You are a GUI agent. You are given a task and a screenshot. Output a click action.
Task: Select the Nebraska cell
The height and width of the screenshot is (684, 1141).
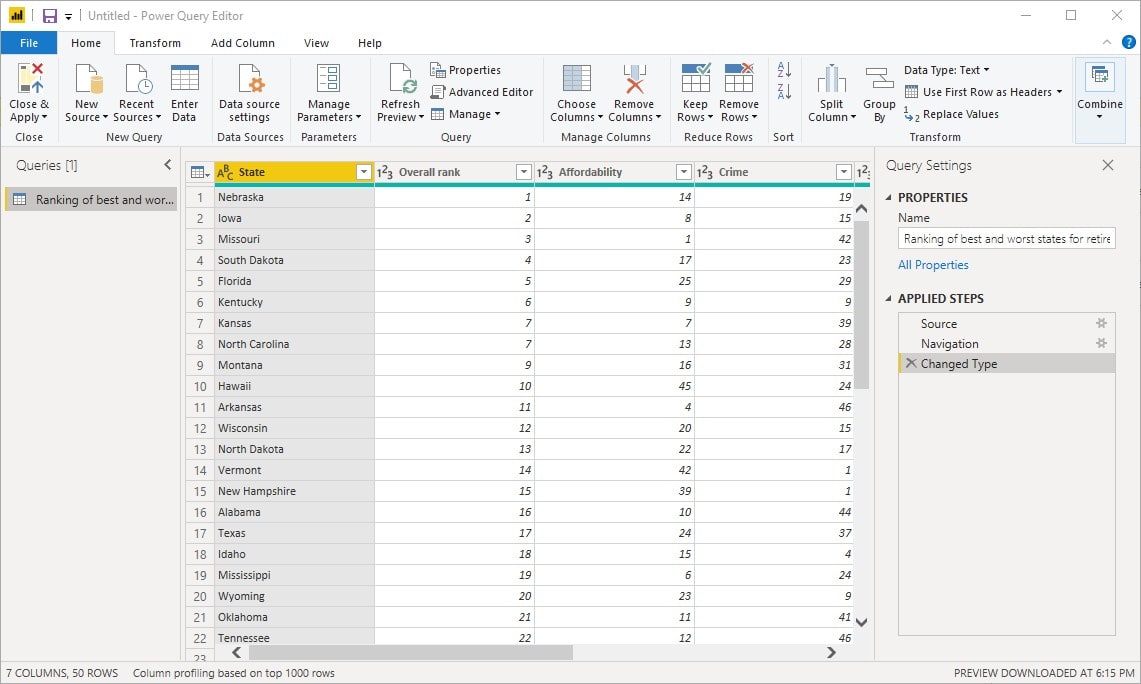click(x=295, y=197)
